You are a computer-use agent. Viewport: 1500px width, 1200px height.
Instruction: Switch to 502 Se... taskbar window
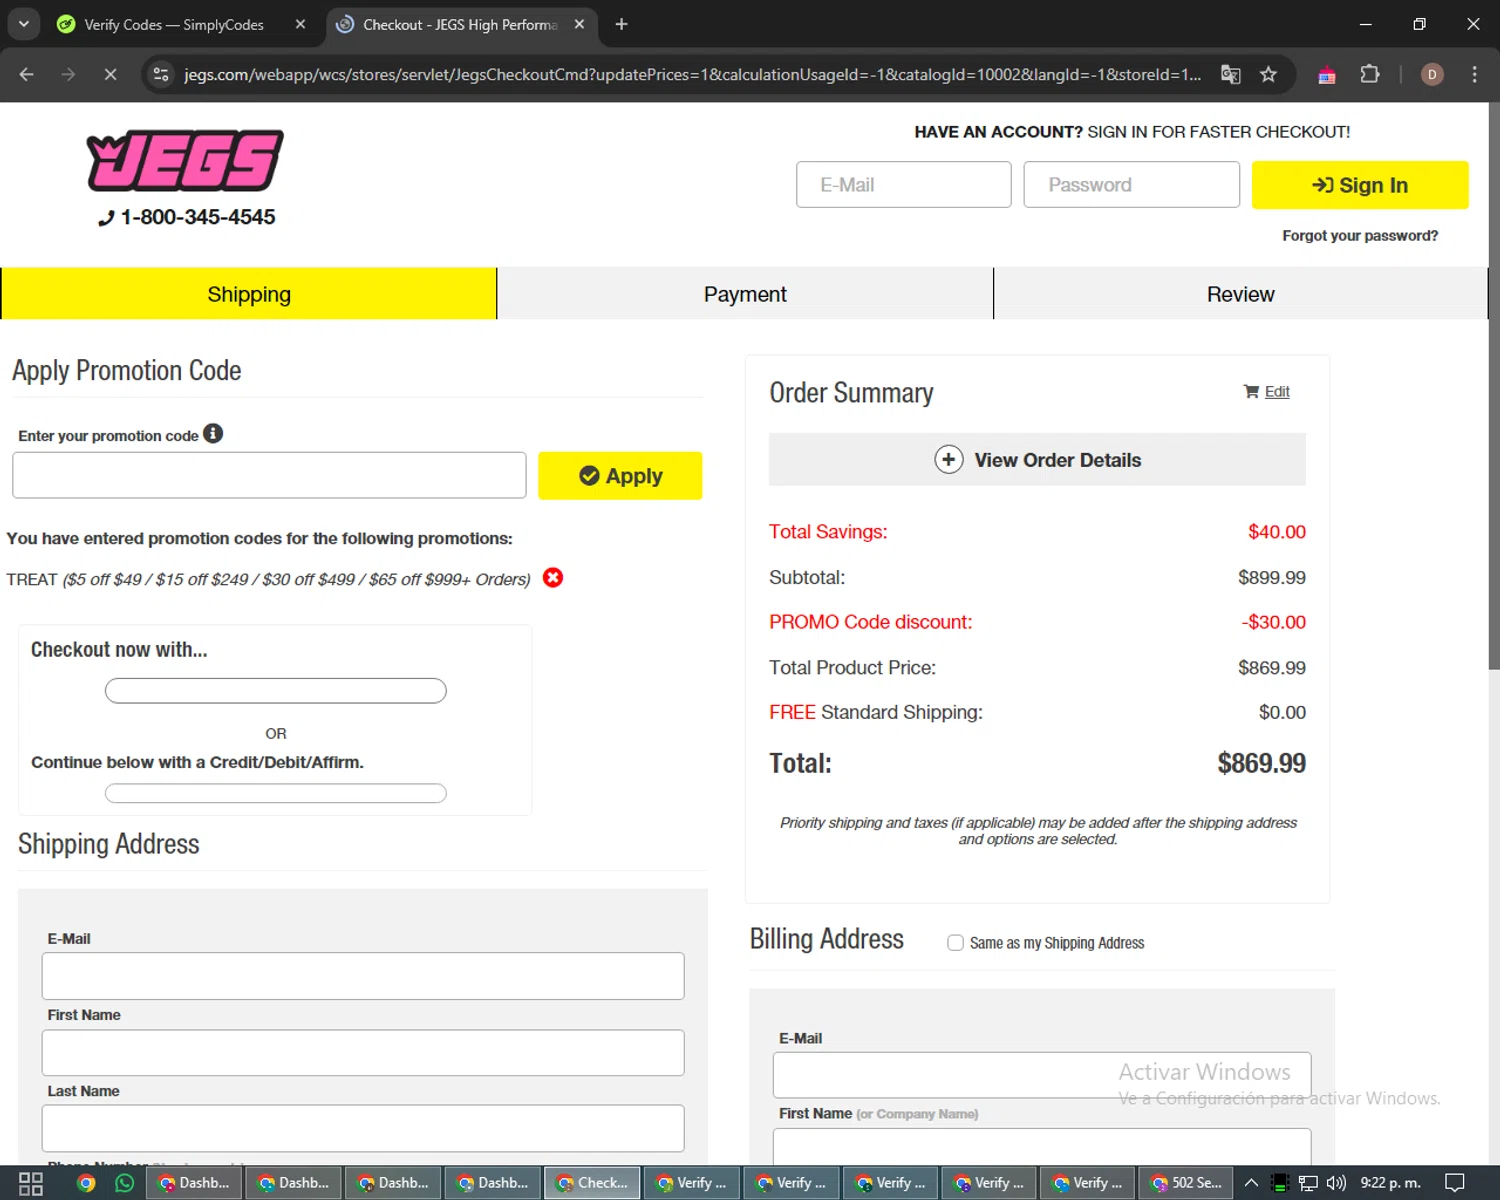[1187, 1183]
